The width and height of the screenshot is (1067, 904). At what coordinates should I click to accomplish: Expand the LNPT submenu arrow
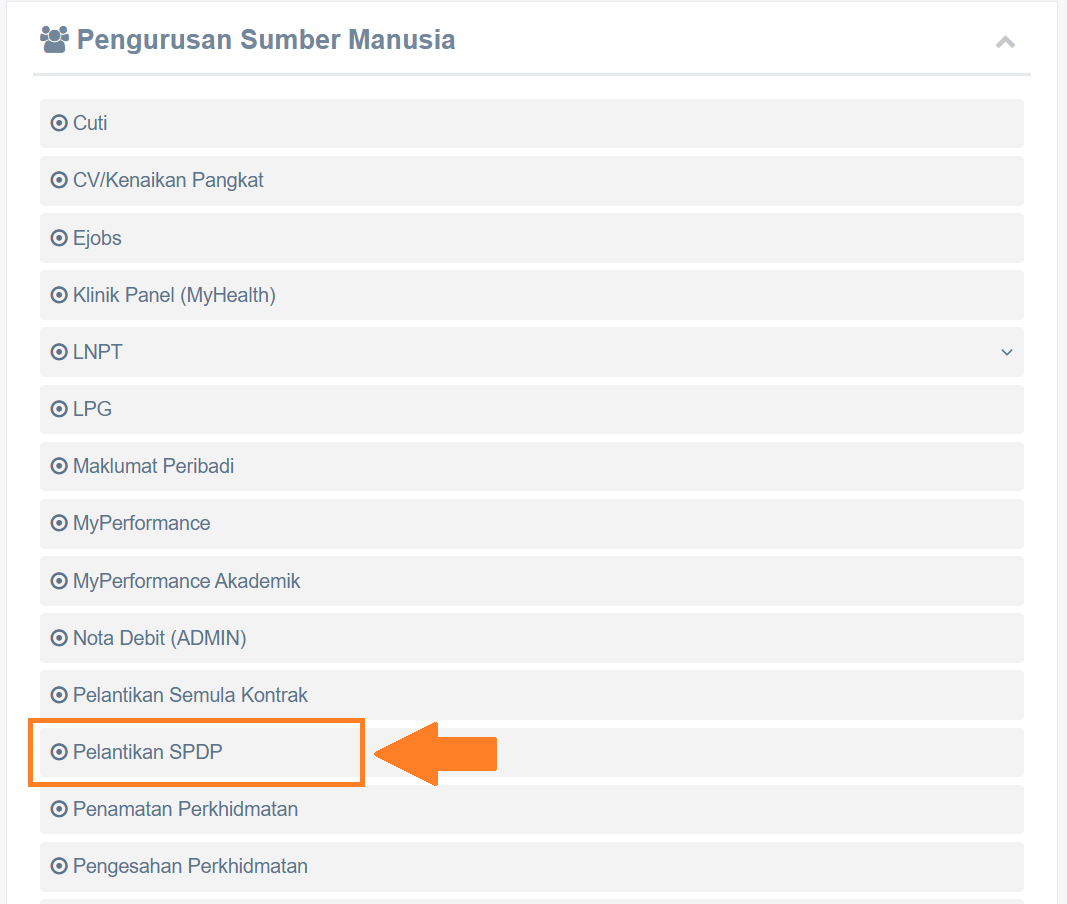pyautogui.click(x=1006, y=352)
